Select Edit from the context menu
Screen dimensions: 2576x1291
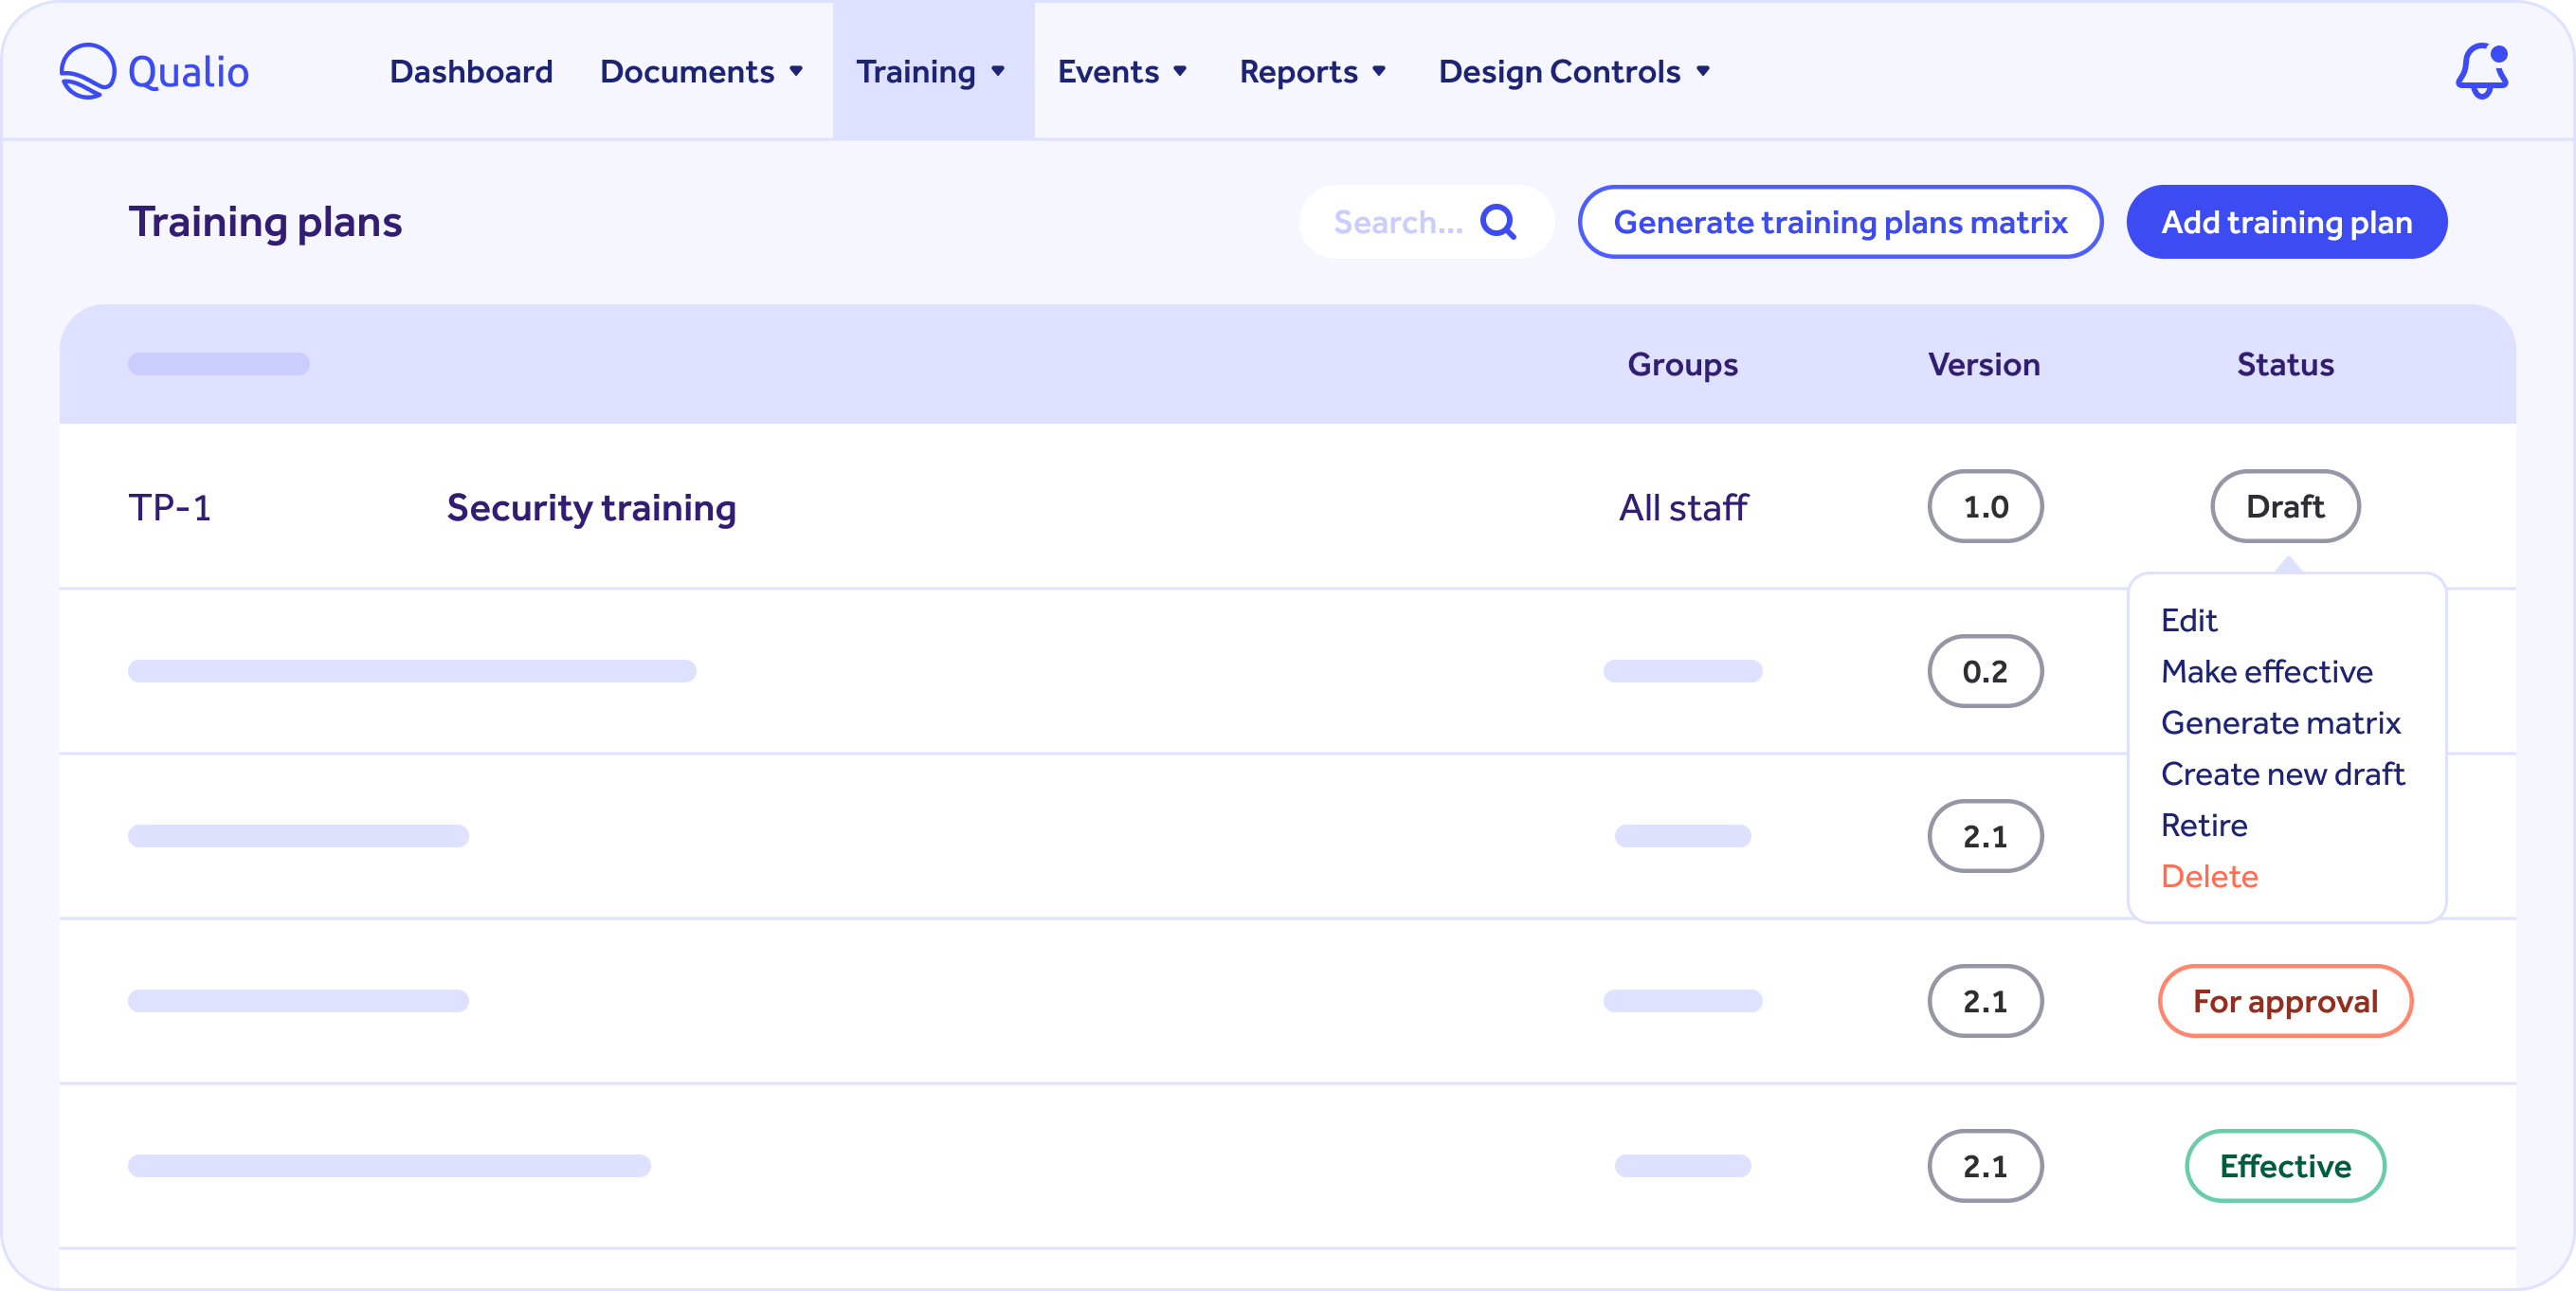(x=2189, y=619)
